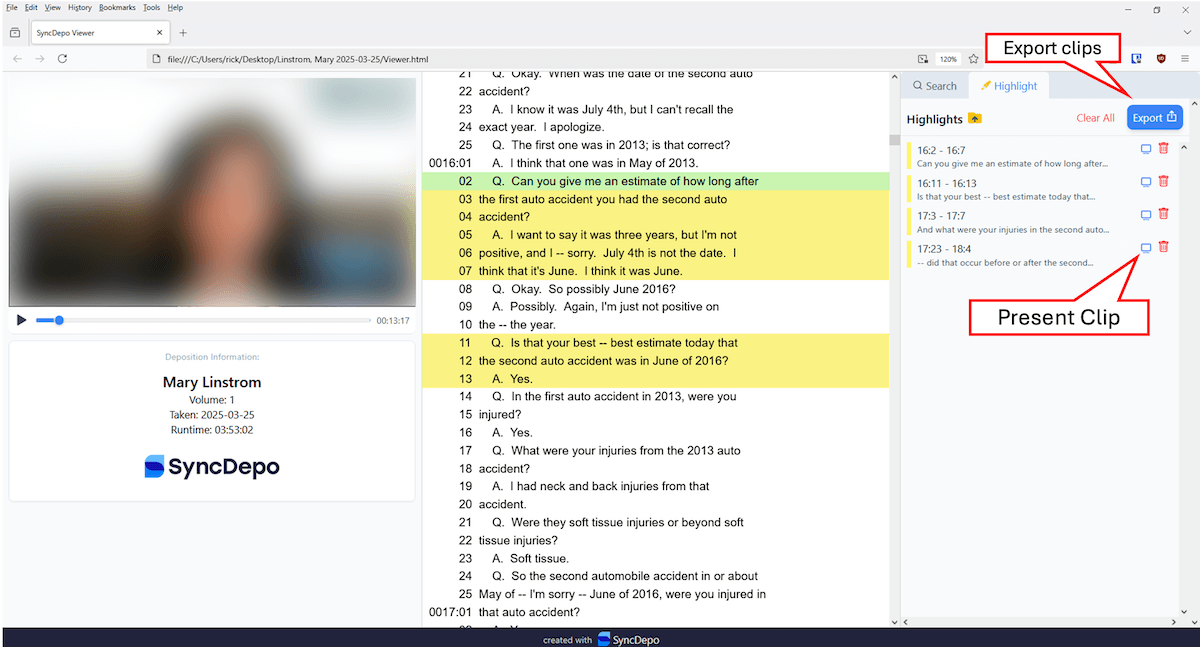Present the 17:3 - 17:7 clip
The width and height of the screenshot is (1200, 647).
pos(1146,215)
